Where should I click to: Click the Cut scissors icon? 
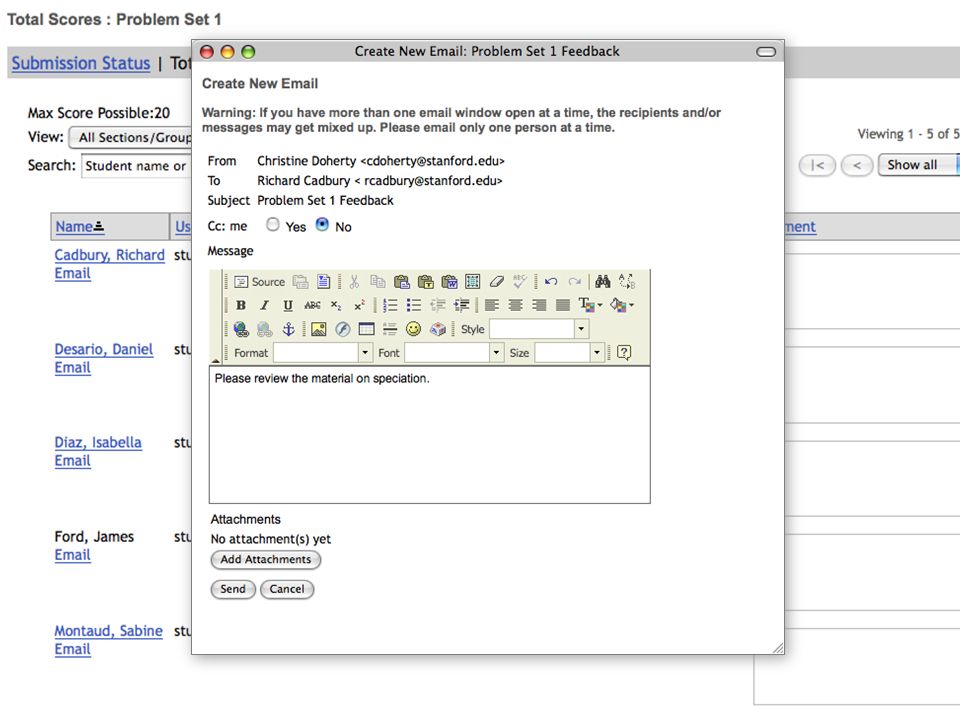(354, 282)
